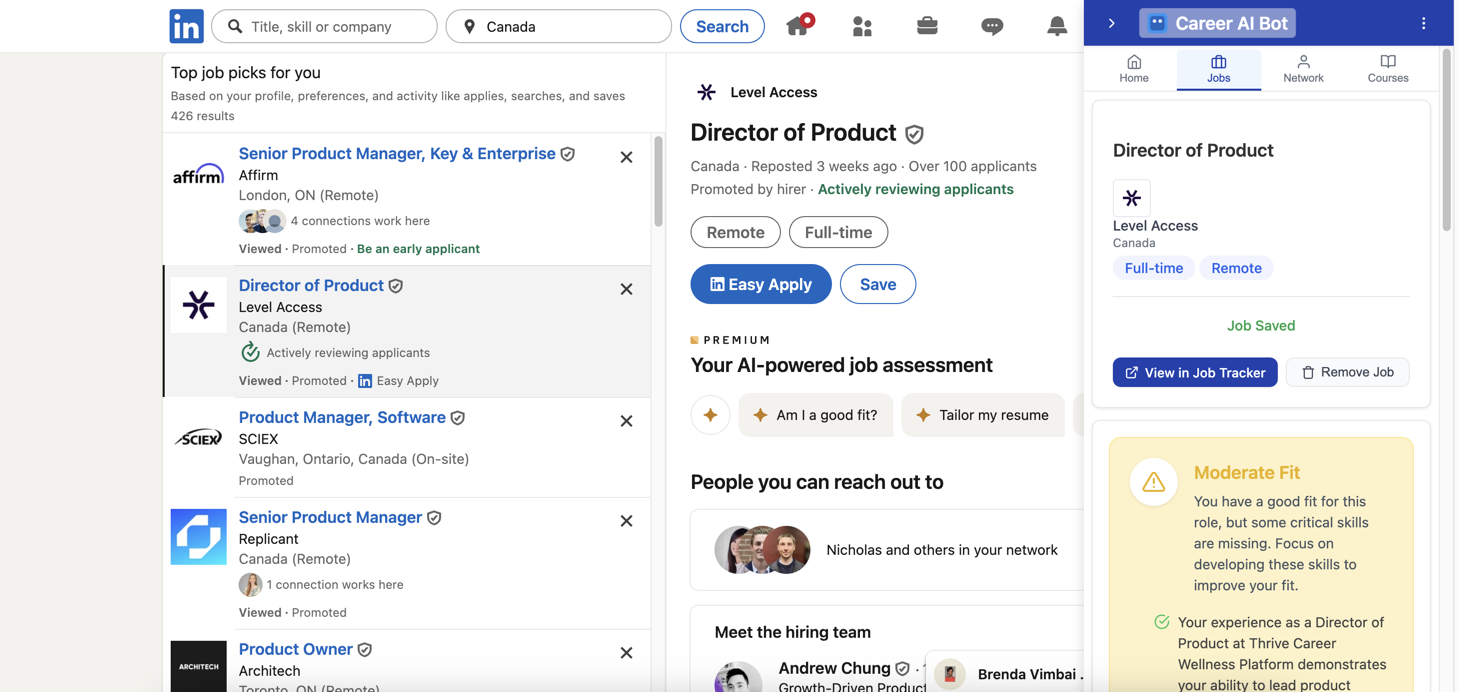Click the Full-time pill in job details

click(x=838, y=232)
